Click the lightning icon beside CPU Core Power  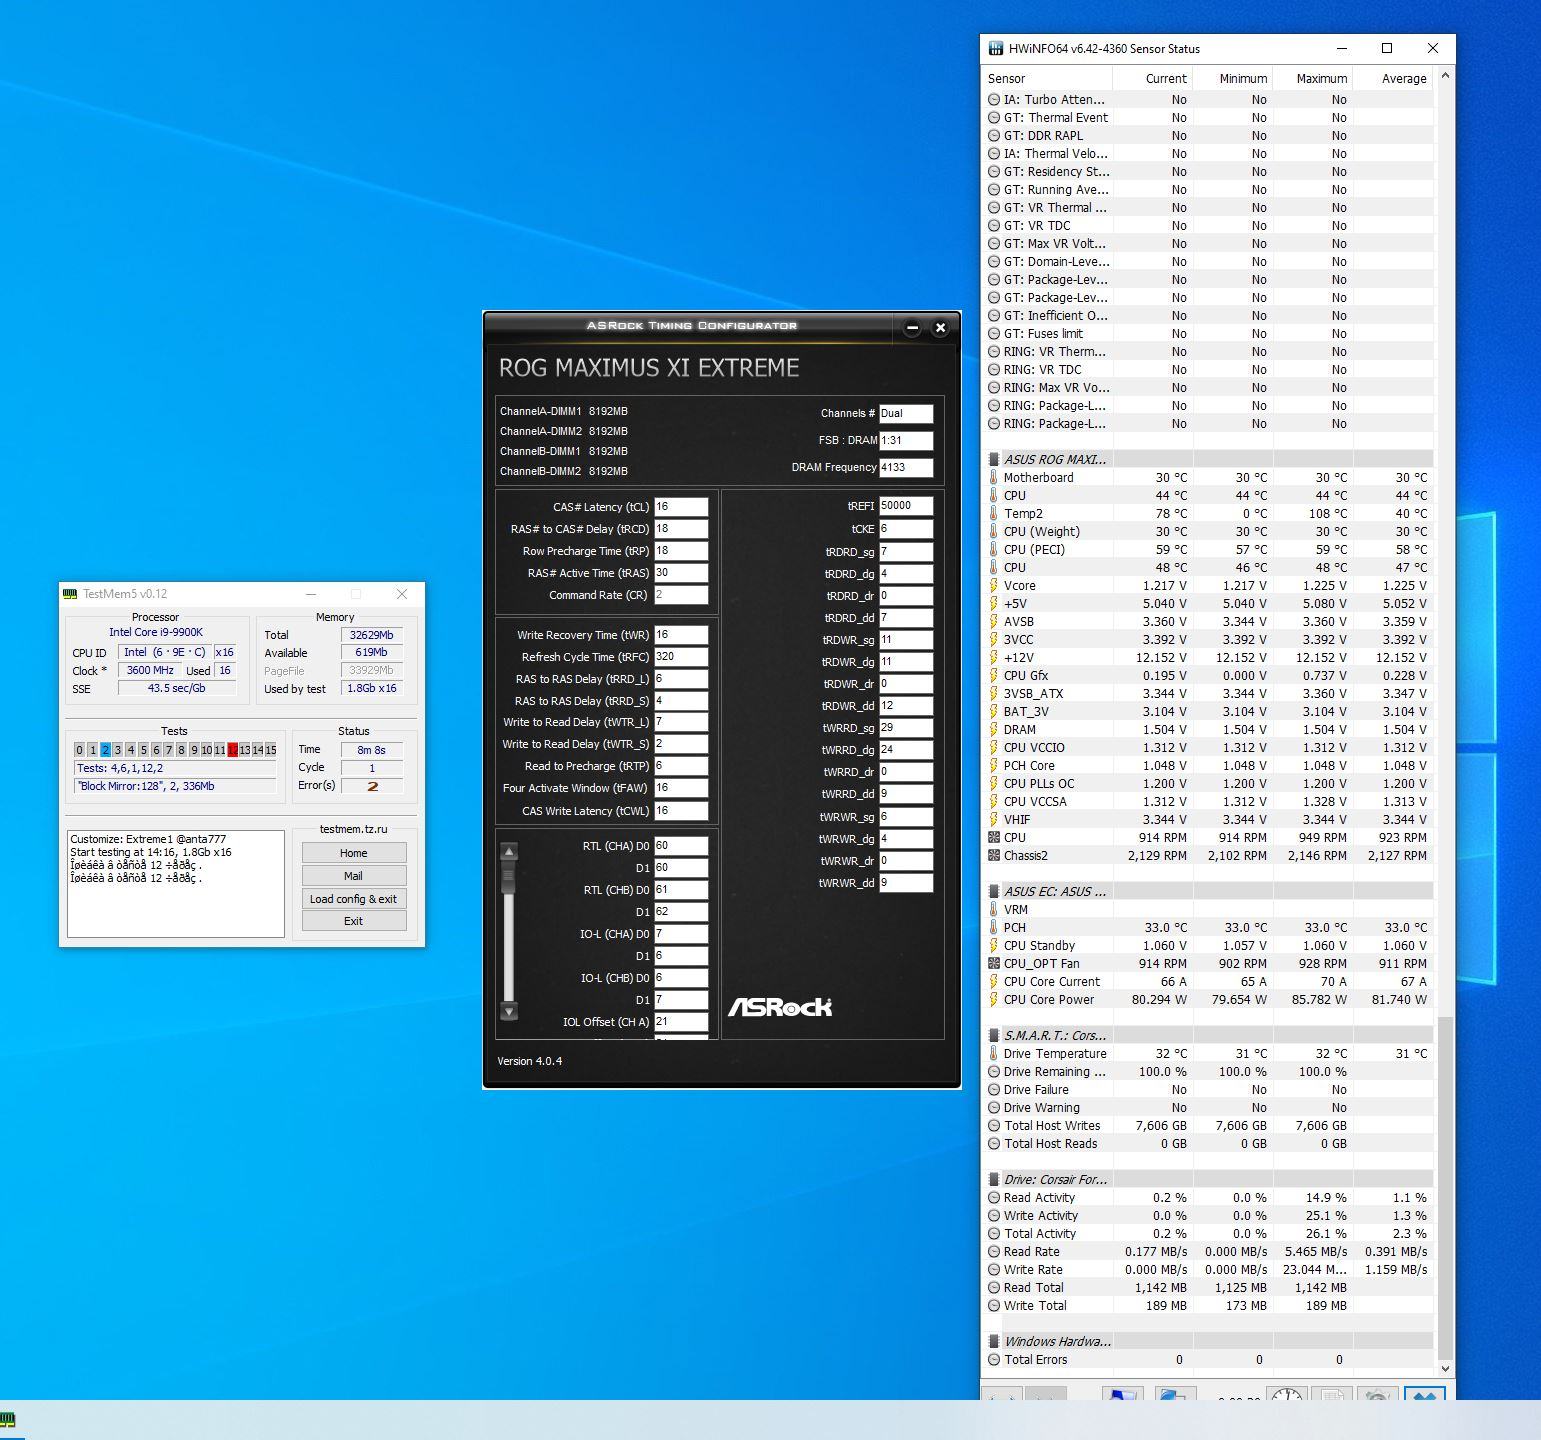[x=994, y=999]
